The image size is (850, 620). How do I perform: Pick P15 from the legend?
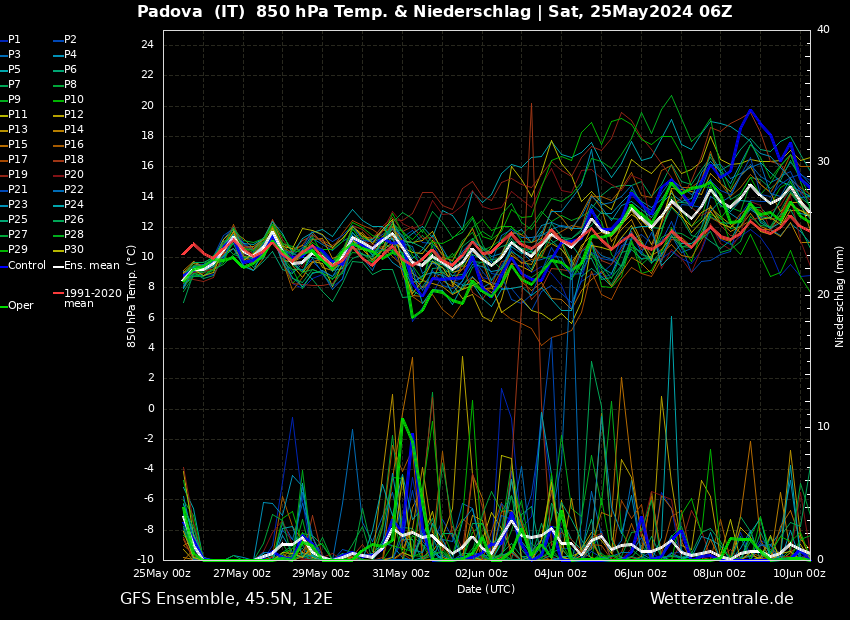coord(17,145)
